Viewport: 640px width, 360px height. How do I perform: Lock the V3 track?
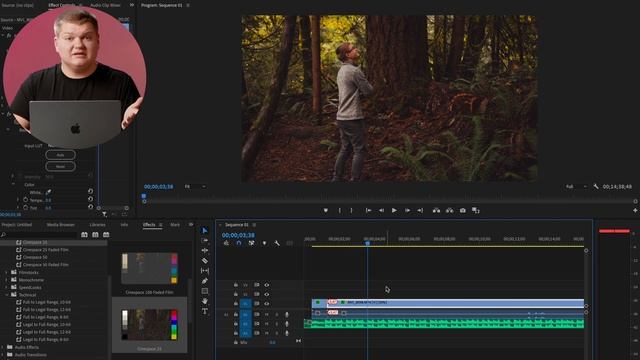click(x=236, y=285)
